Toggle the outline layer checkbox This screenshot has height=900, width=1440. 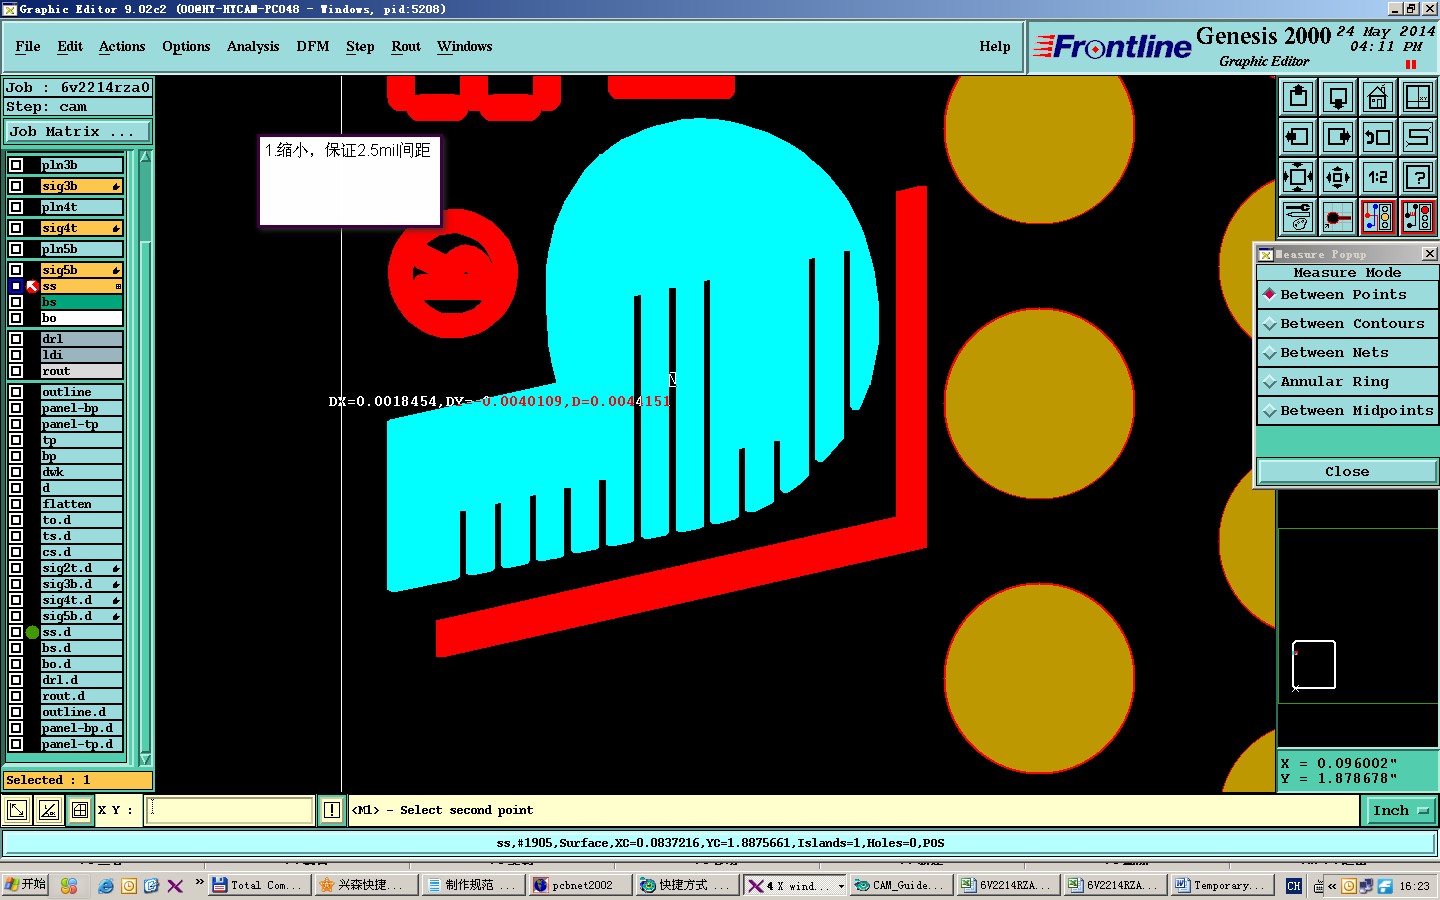[16, 392]
